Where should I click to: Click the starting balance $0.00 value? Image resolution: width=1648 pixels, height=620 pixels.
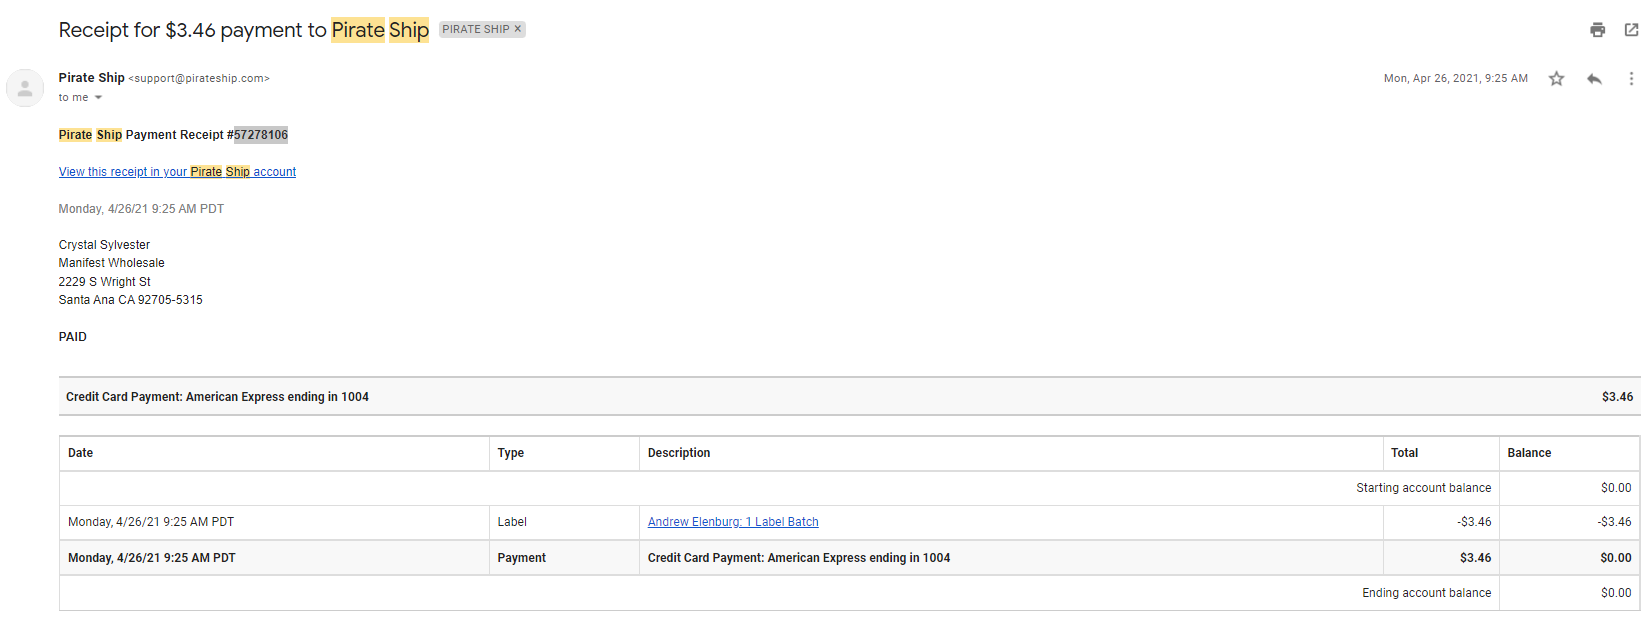coord(1616,488)
